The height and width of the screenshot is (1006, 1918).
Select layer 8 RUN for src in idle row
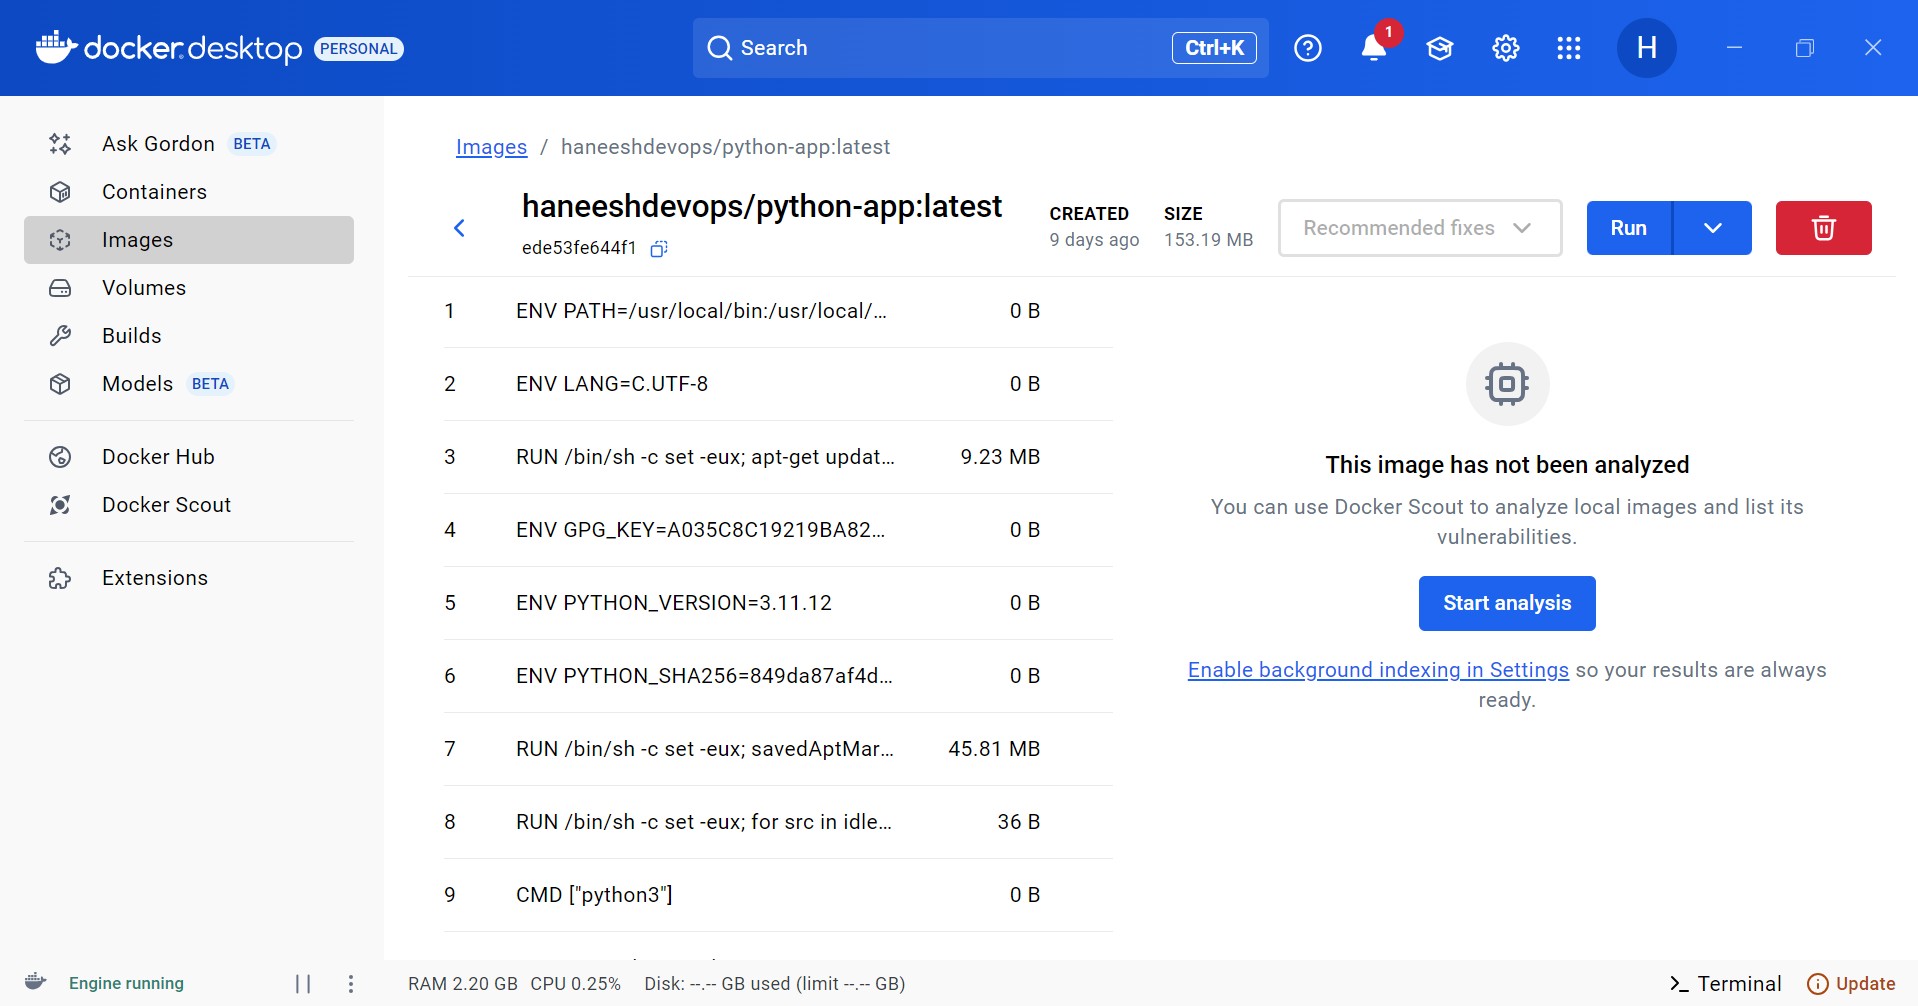click(778, 822)
